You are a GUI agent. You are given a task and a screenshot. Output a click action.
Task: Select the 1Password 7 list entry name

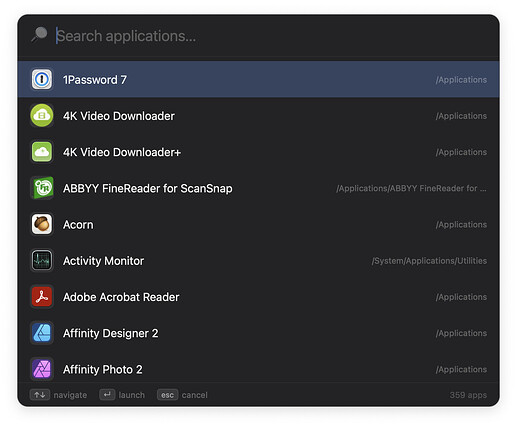tap(95, 80)
